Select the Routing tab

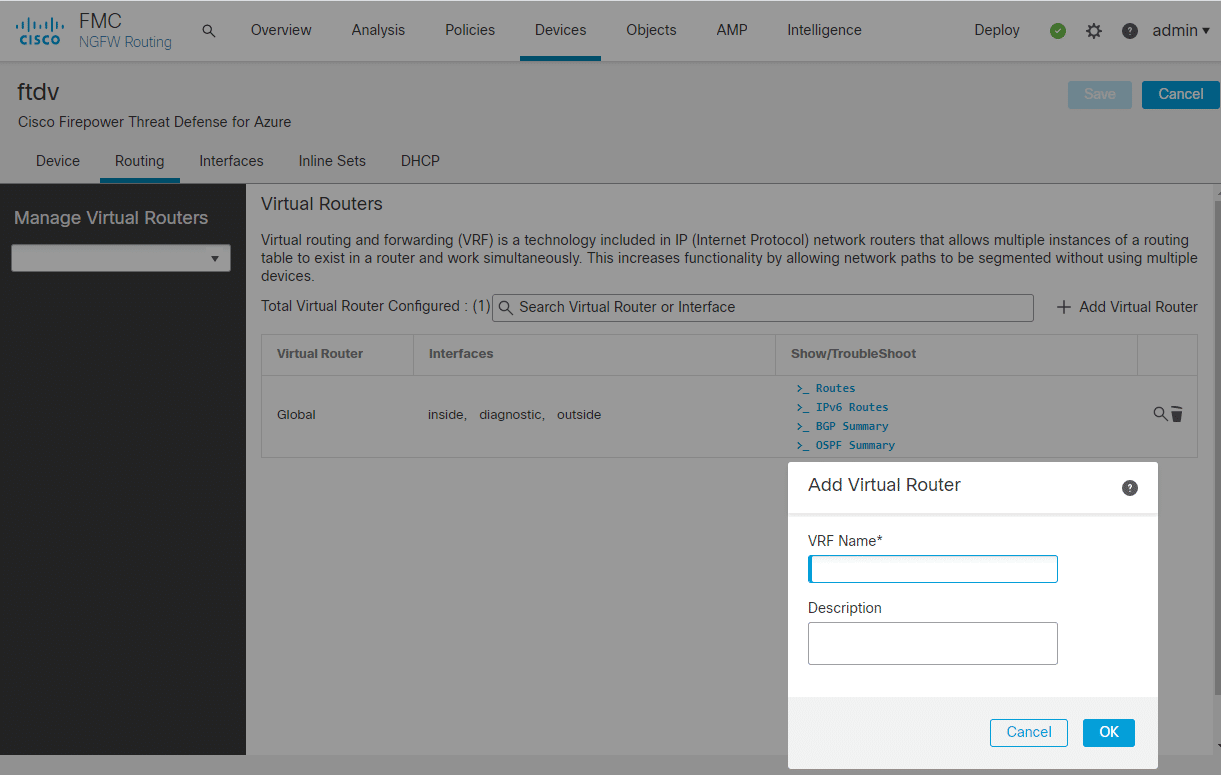coord(140,161)
